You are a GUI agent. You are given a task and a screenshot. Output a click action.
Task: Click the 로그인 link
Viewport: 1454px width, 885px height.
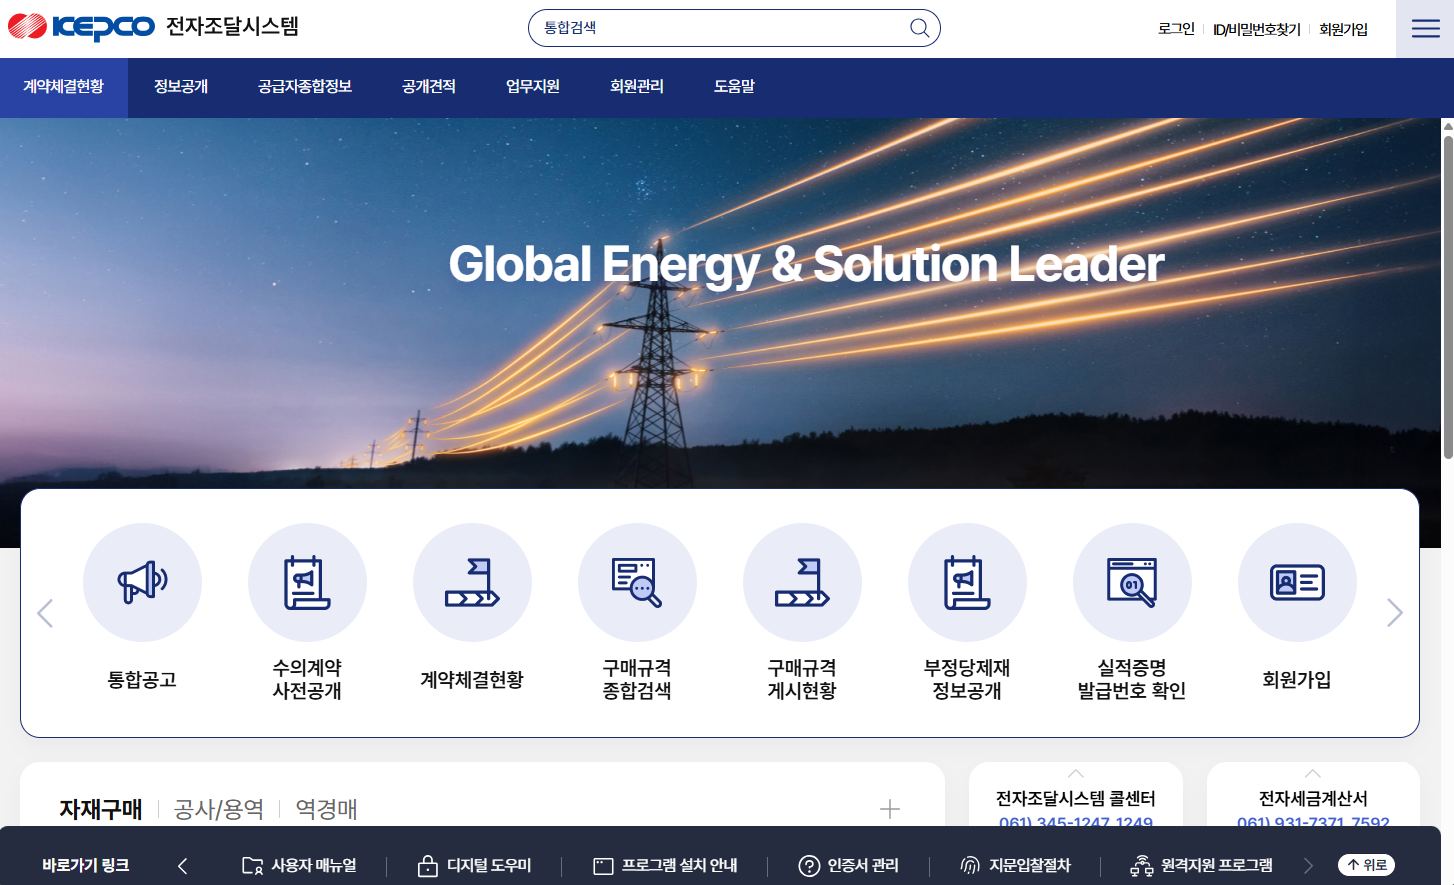(x=1176, y=29)
